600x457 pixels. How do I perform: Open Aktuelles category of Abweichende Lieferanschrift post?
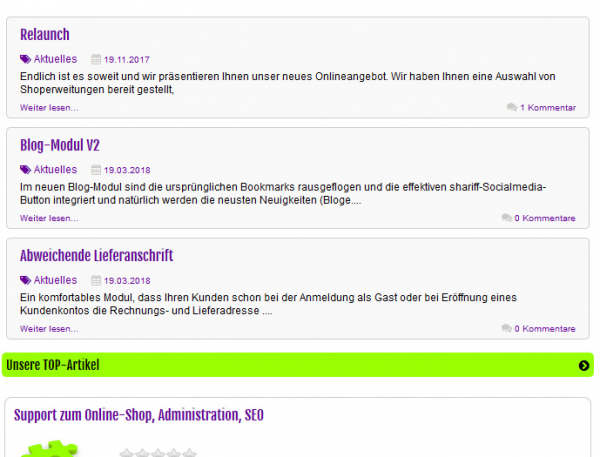coord(55,280)
